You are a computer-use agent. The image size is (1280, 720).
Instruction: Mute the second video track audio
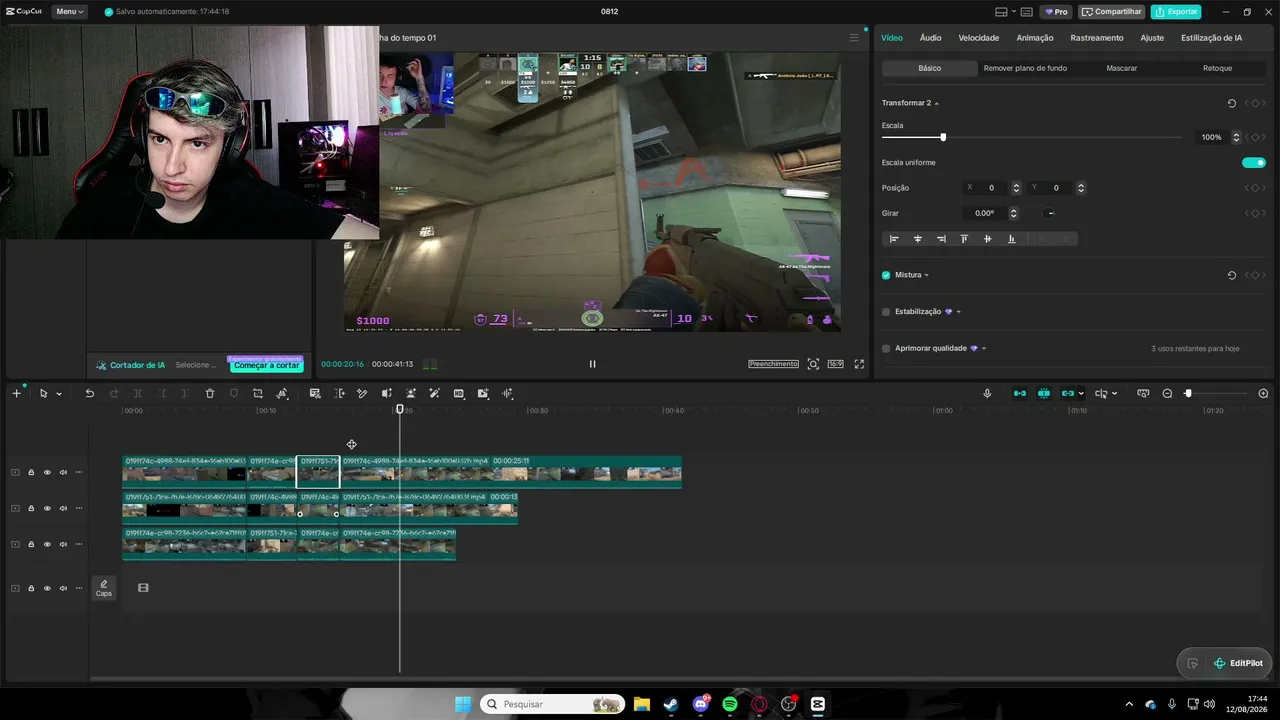[63, 509]
